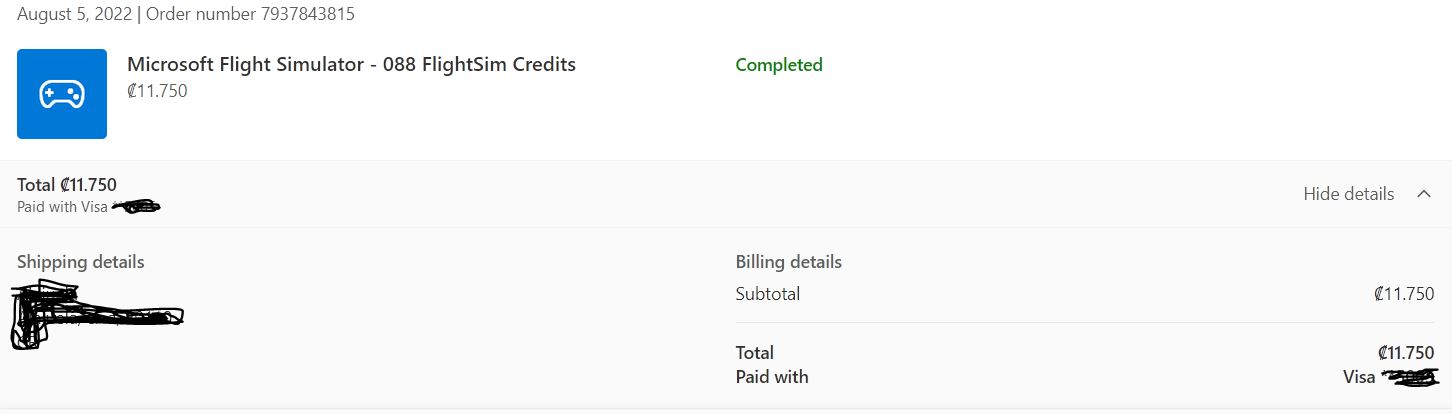The width and height of the screenshot is (1452, 414).
Task: Click the price below the product title
Action: point(157,91)
